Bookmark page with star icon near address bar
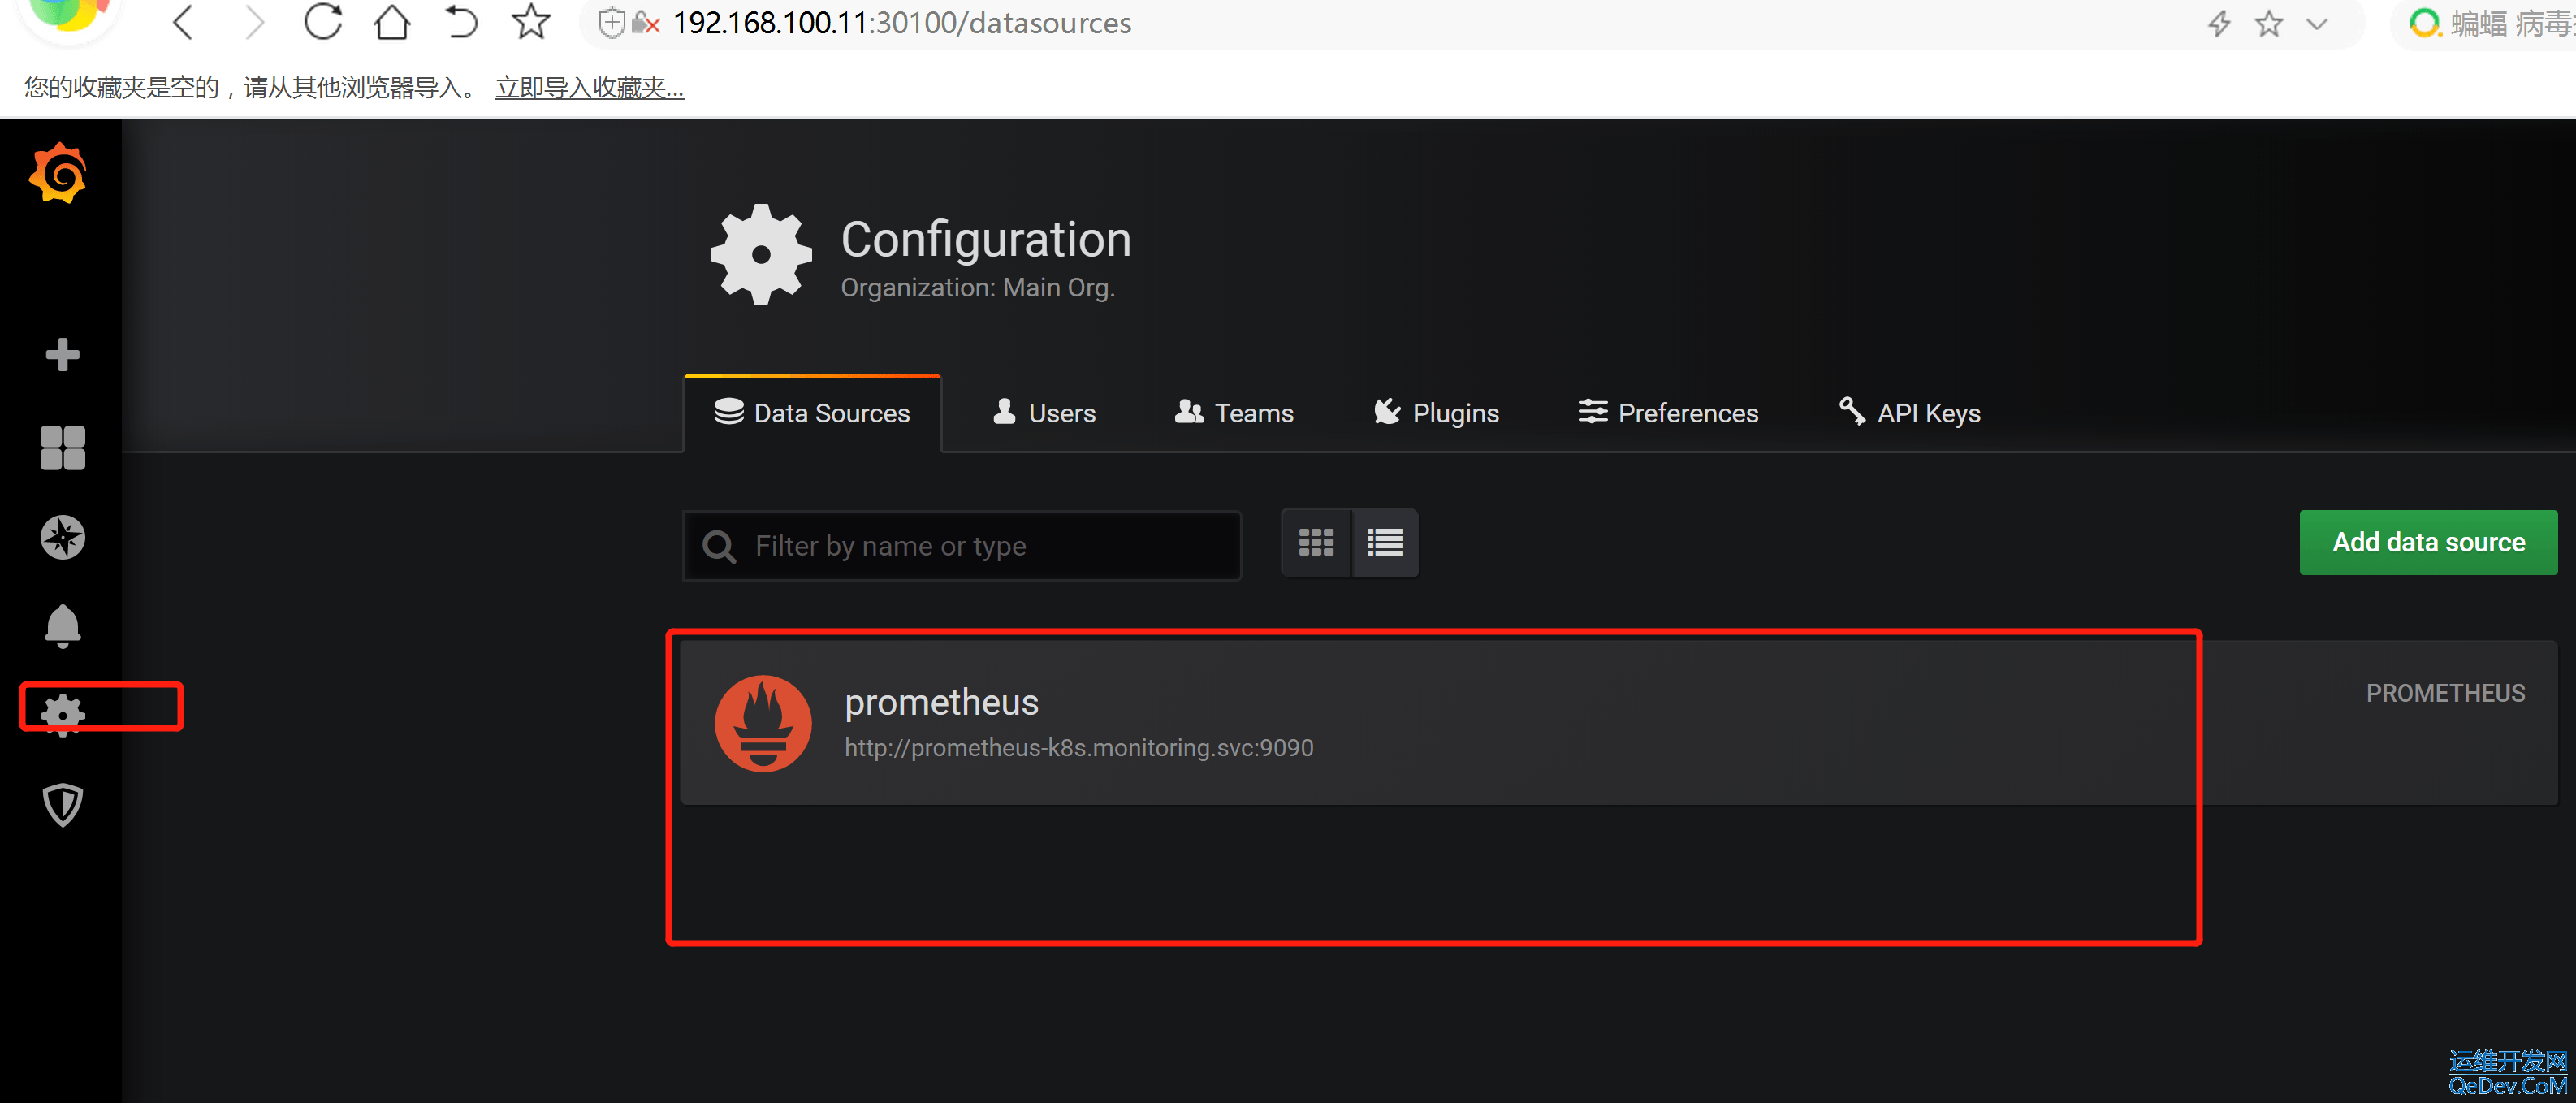Viewport: 2576px width, 1103px height. tap(530, 22)
